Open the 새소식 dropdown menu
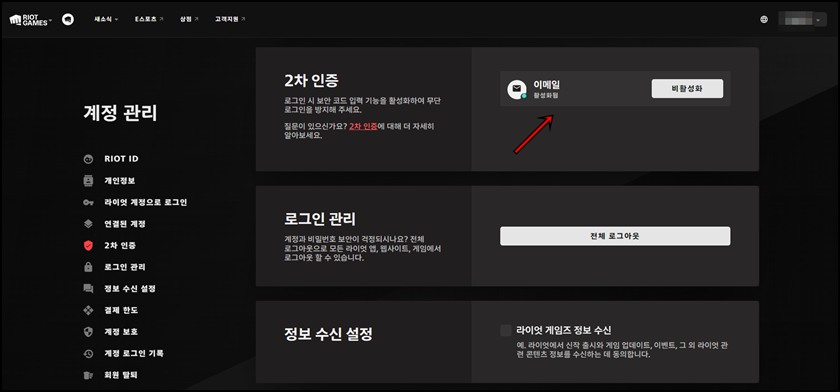 point(106,19)
